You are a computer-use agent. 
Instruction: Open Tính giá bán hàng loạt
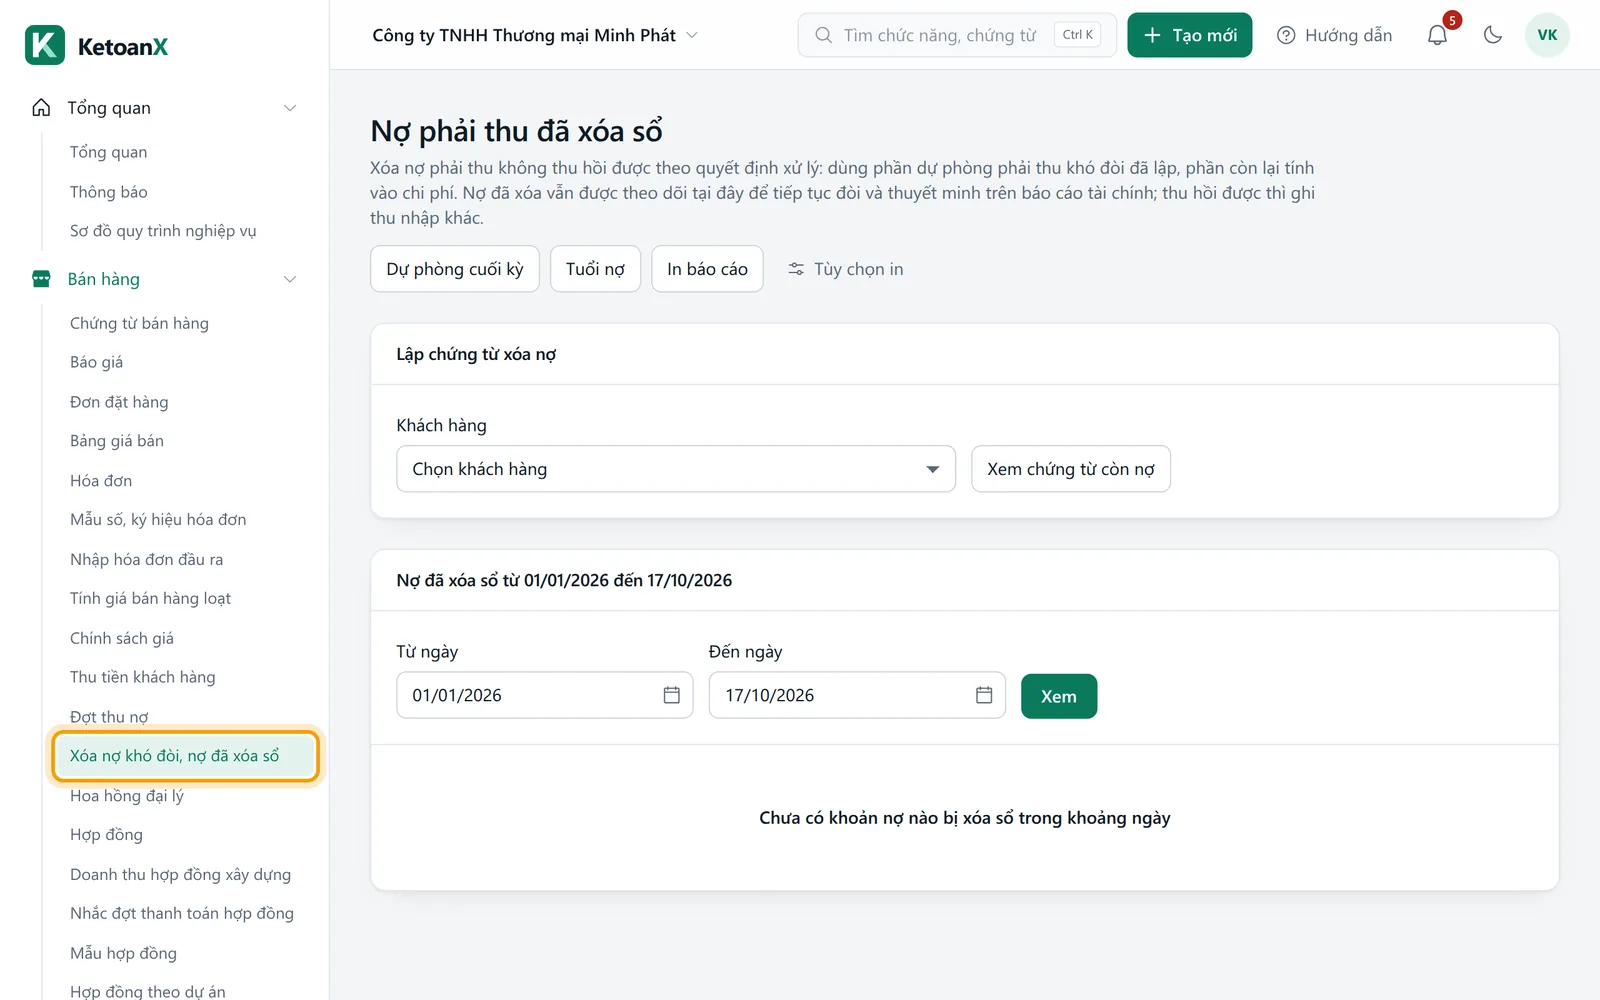[x=150, y=599]
